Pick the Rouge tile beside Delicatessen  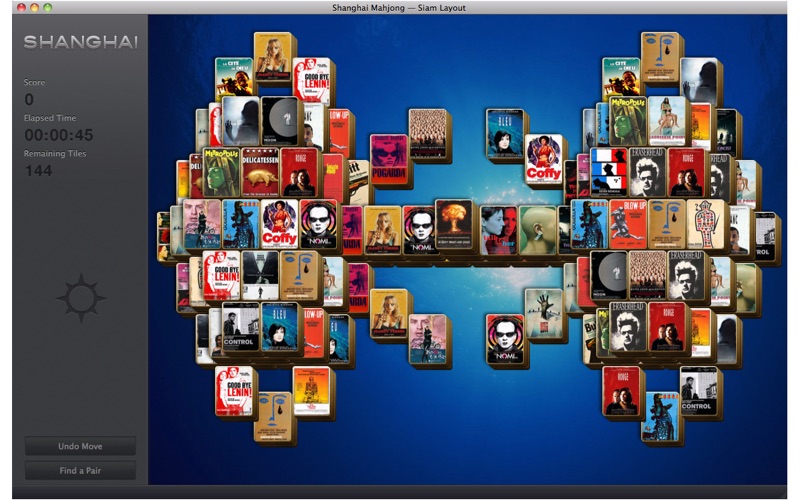click(x=299, y=172)
